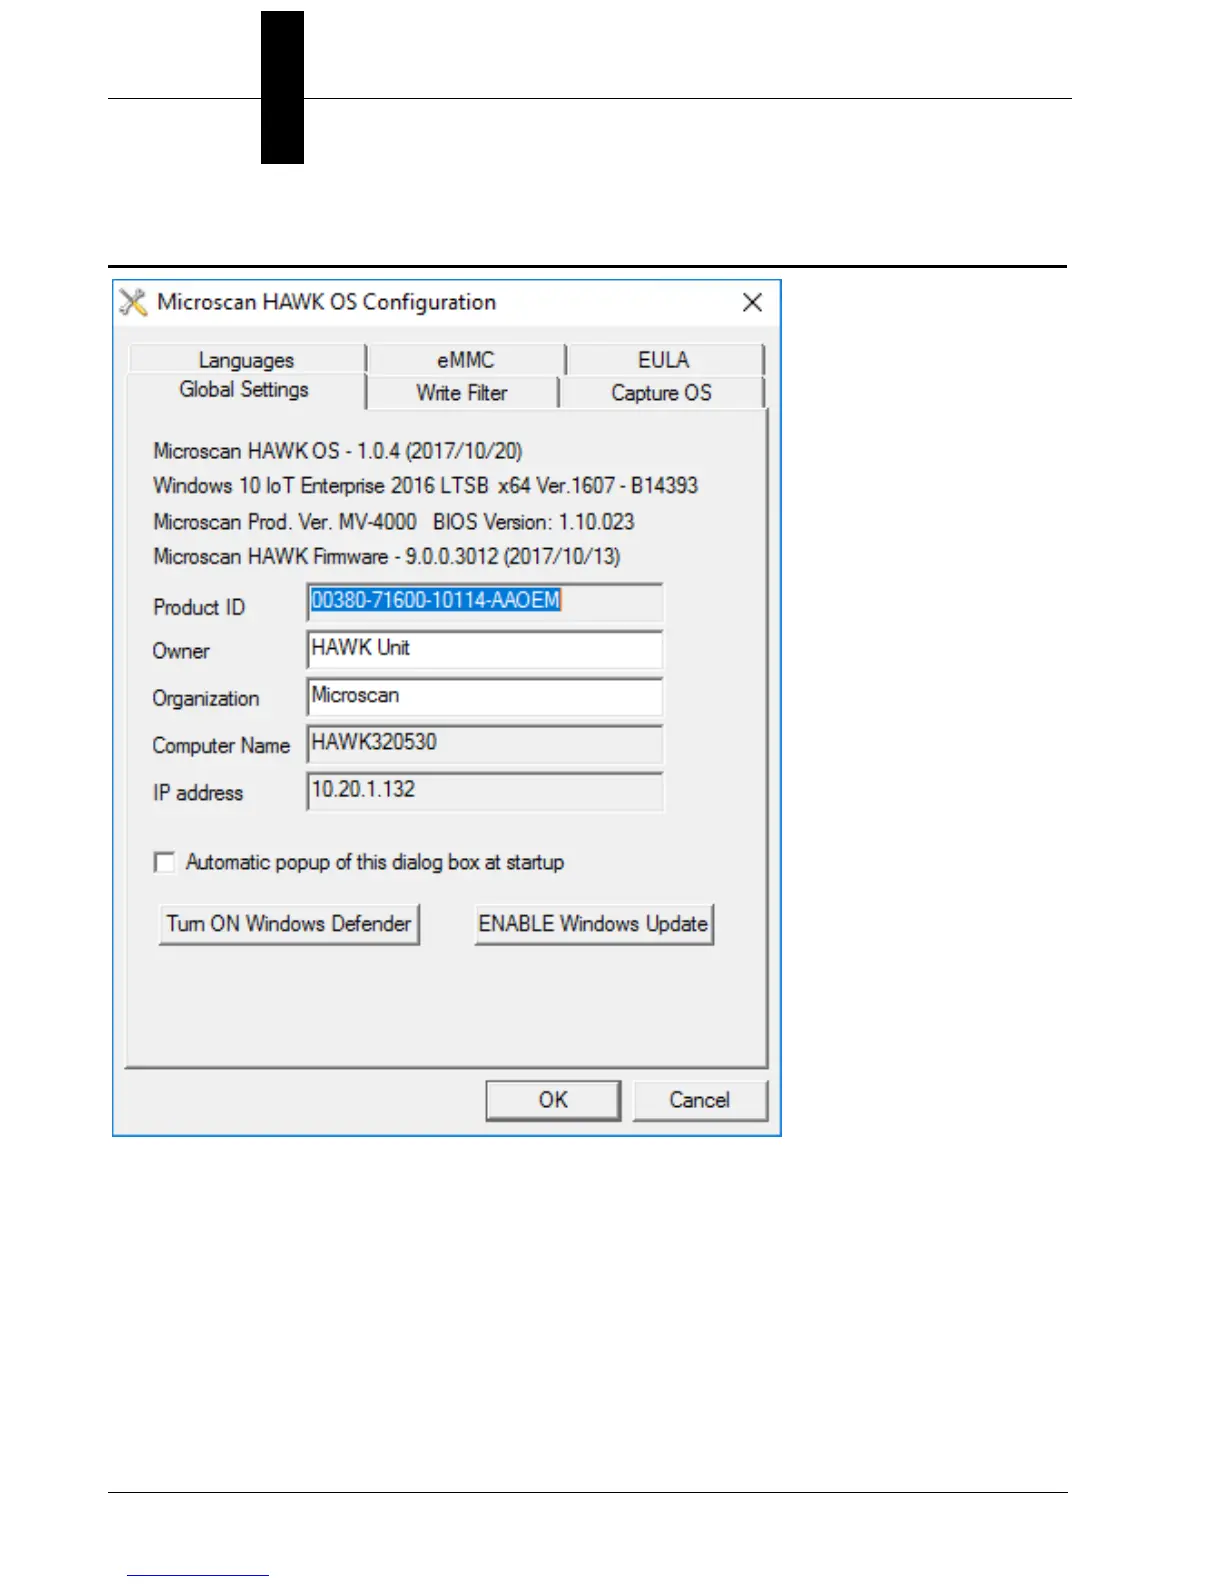Click the Product ID label
Image resolution: width=1224 pixels, height=1584 pixels.
[199, 607]
